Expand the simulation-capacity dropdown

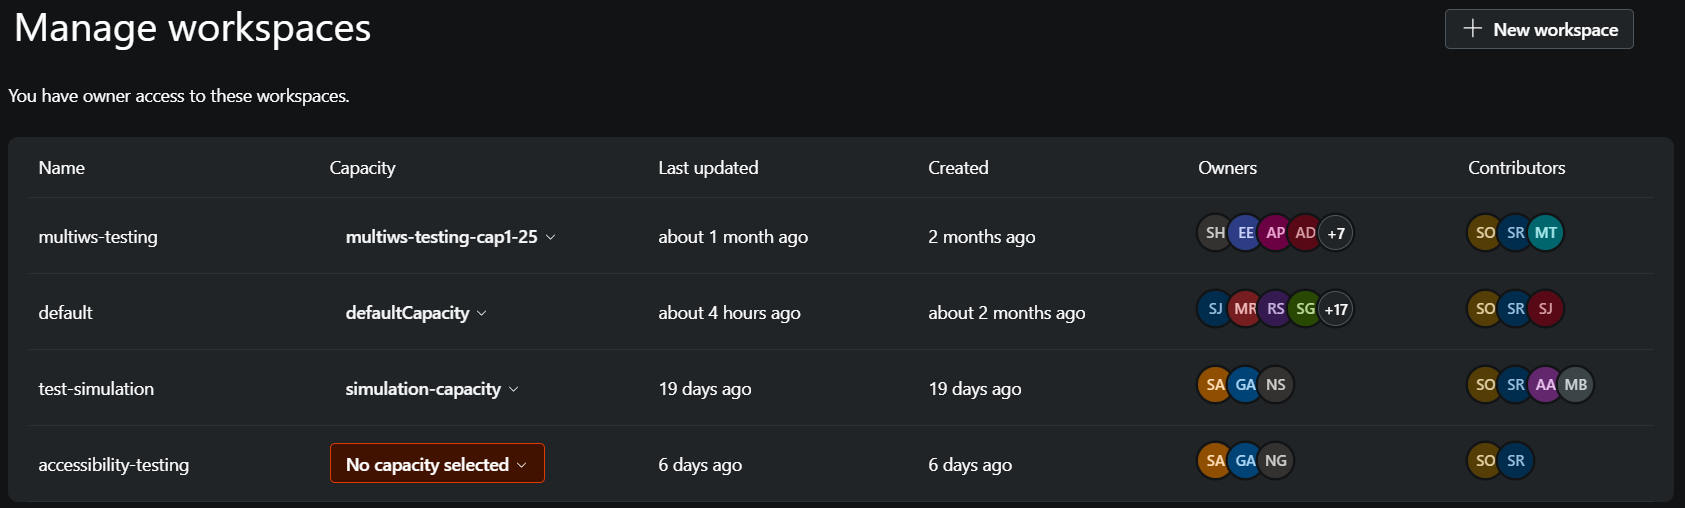(432, 389)
